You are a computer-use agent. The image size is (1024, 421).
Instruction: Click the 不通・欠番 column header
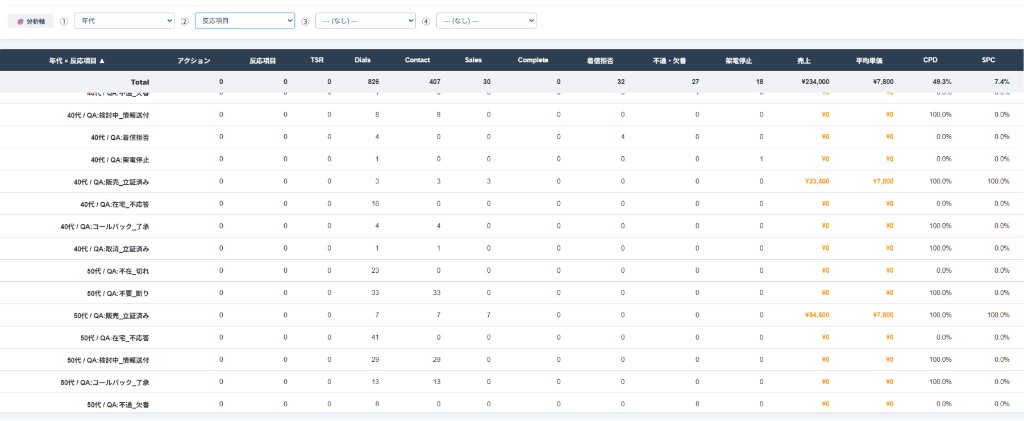click(x=669, y=60)
